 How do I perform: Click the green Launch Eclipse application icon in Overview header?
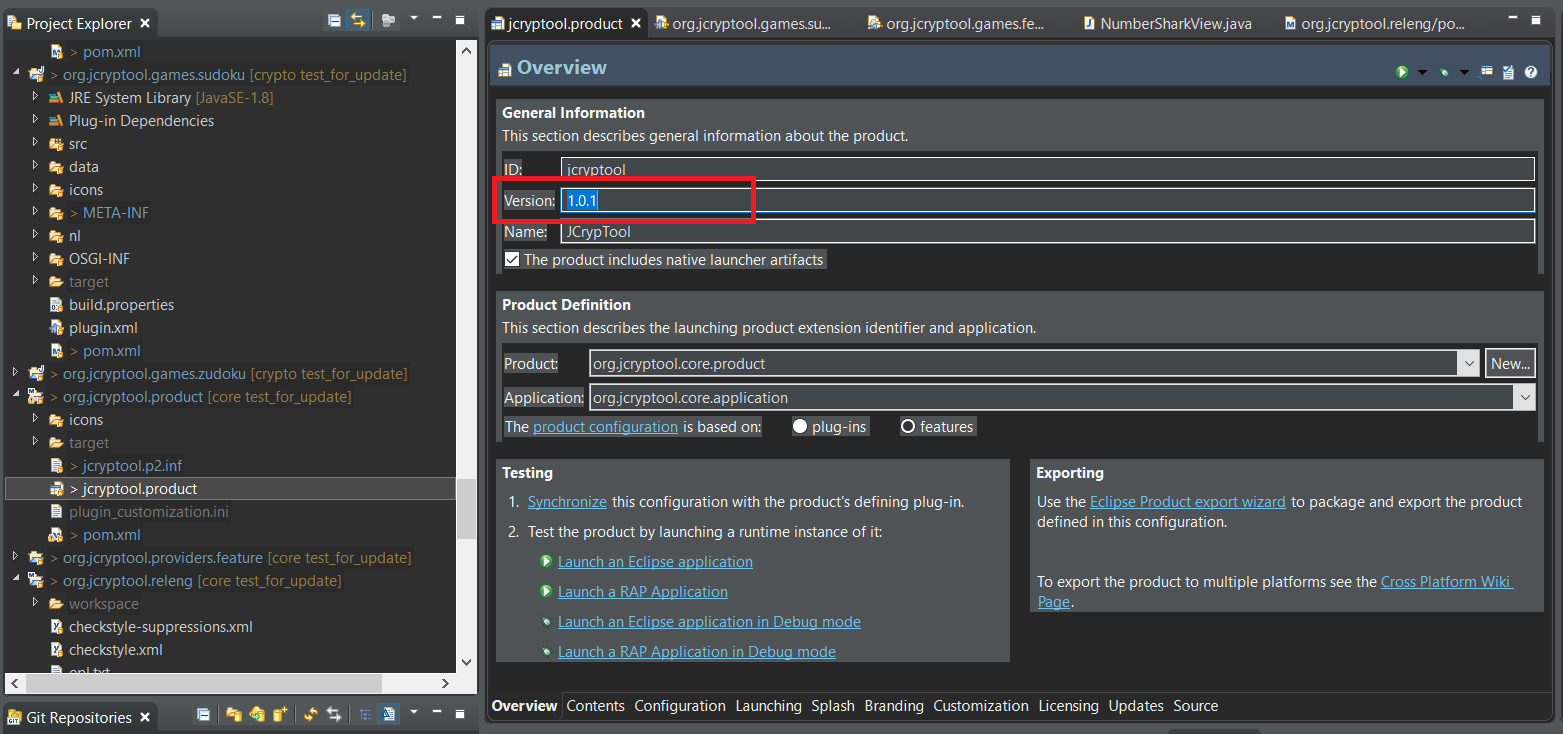pyautogui.click(x=1402, y=72)
